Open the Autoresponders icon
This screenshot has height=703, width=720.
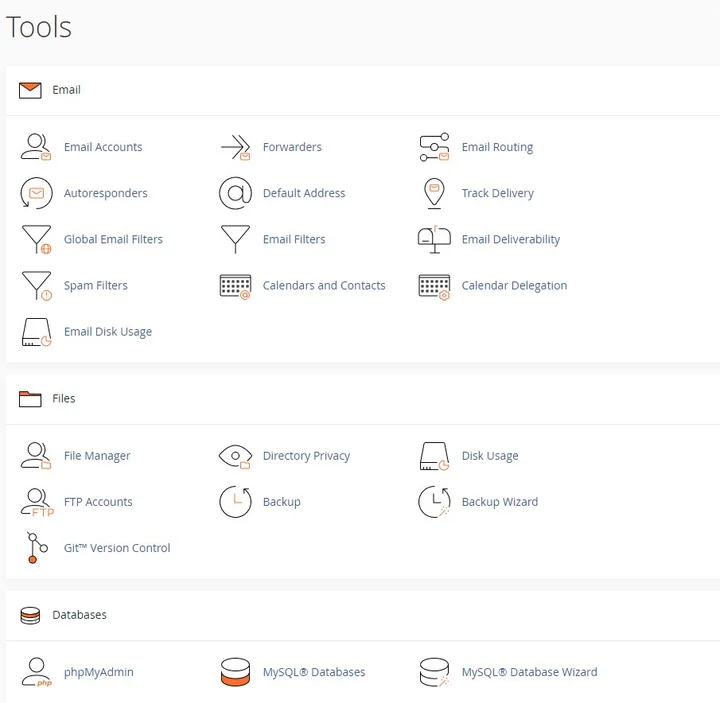[x=36, y=193]
